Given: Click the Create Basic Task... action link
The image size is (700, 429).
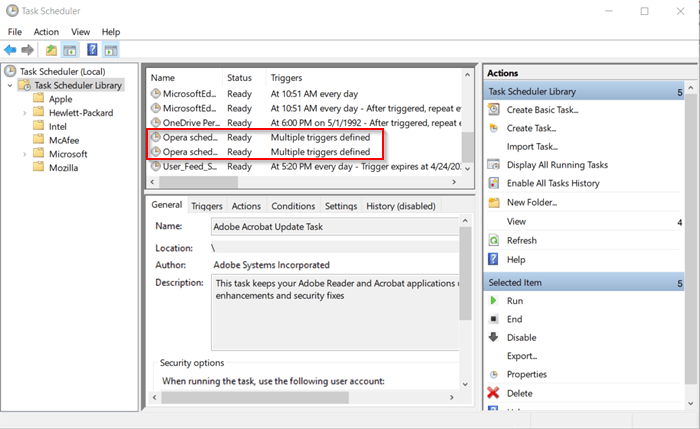Looking at the screenshot, I should 542,110.
